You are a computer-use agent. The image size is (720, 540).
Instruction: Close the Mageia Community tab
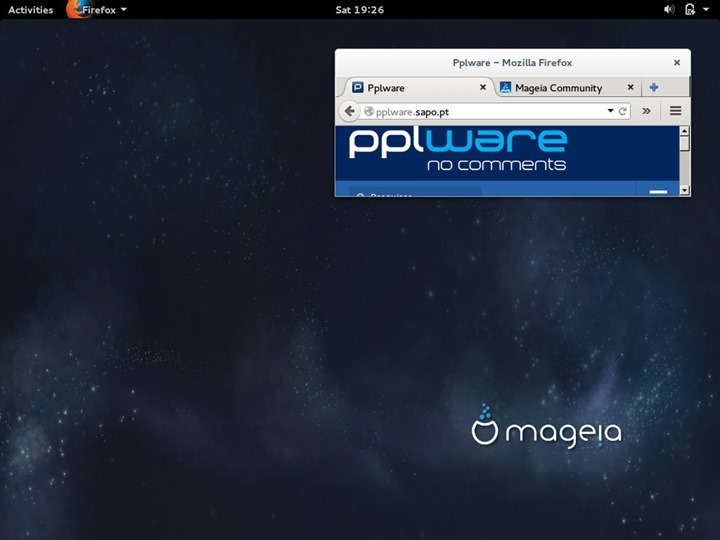(630, 87)
